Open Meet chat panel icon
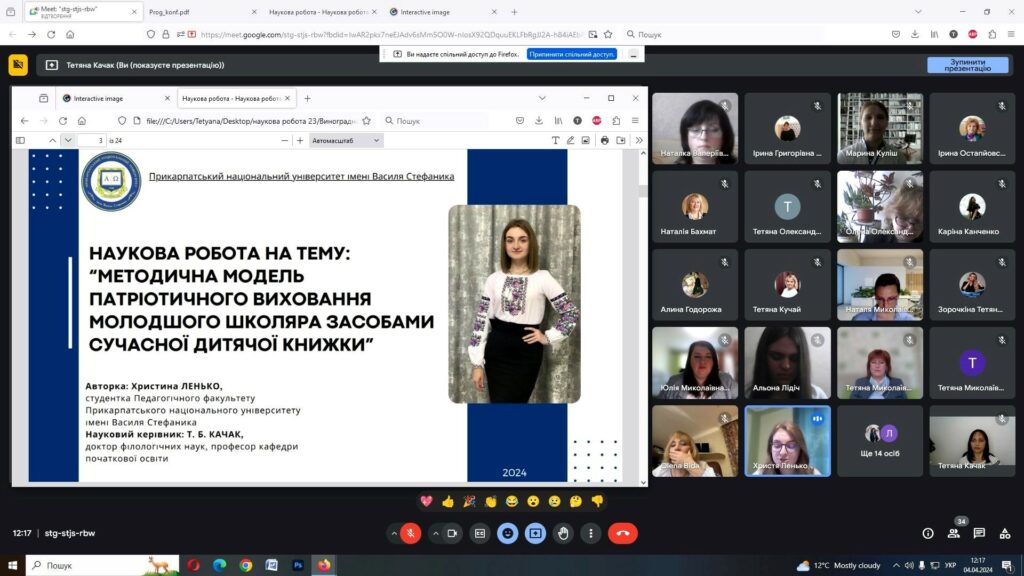The image size is (1024, 576). click(979, 534)
